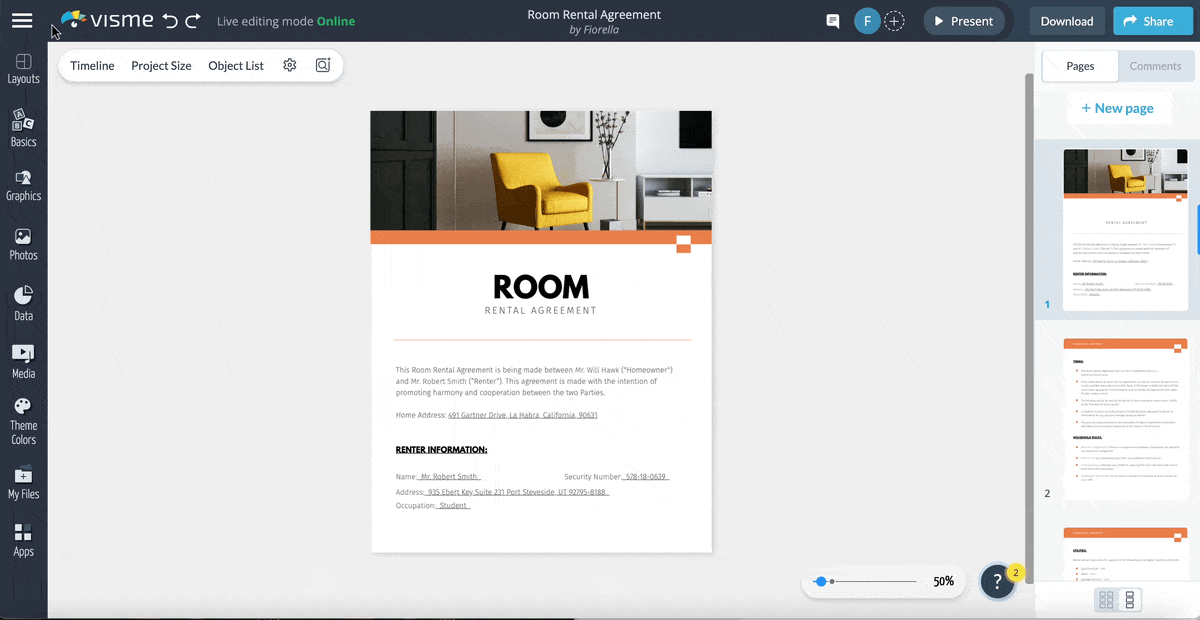Select the Object List tab
This screenshot has height=620, width=1200.
(236, 65)
